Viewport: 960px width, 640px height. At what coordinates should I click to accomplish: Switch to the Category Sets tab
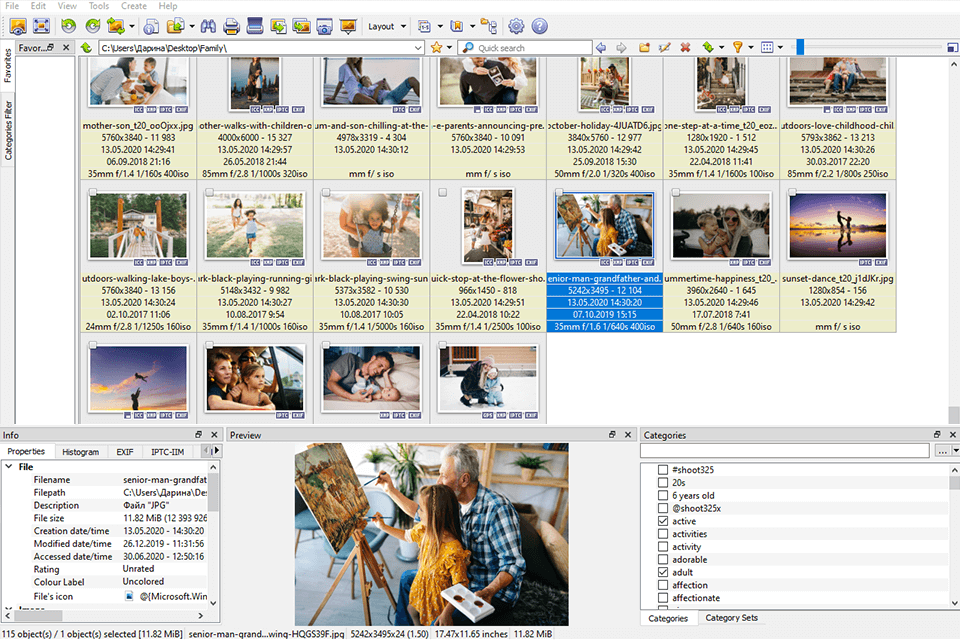tap(731, 618)
